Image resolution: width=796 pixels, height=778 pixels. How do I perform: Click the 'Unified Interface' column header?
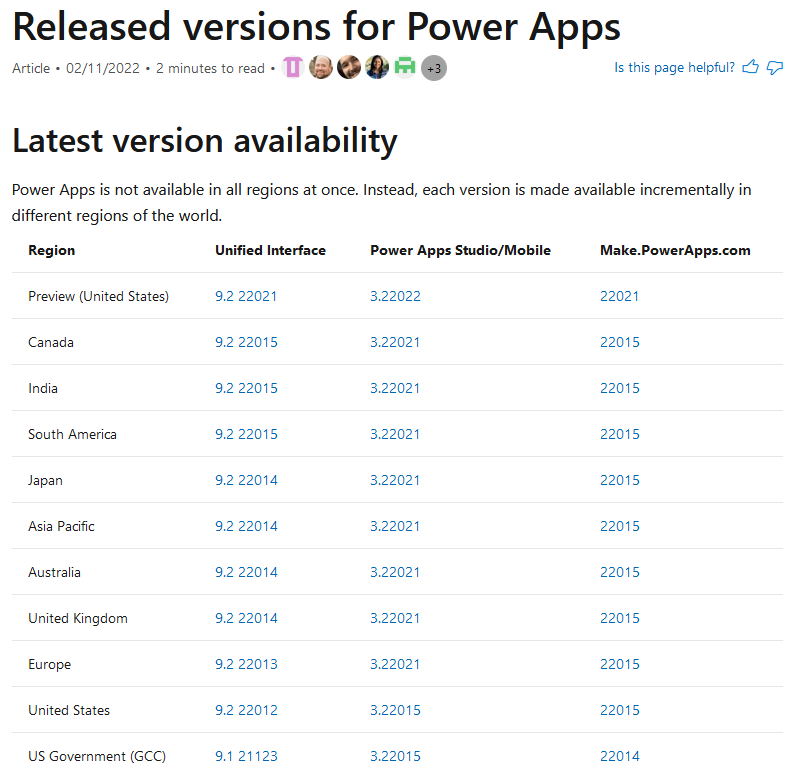[271, 251]
